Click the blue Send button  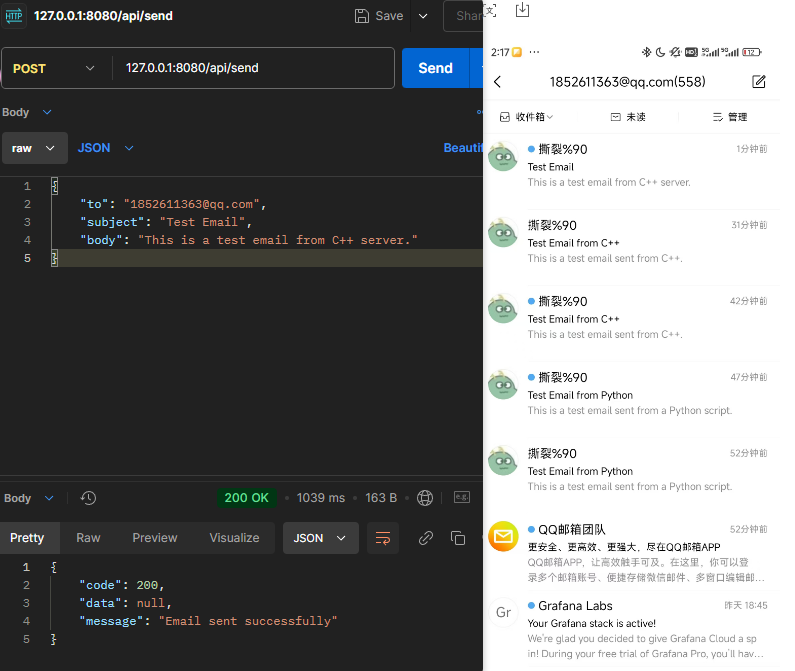pyautogui.click(x=436, y=68)
